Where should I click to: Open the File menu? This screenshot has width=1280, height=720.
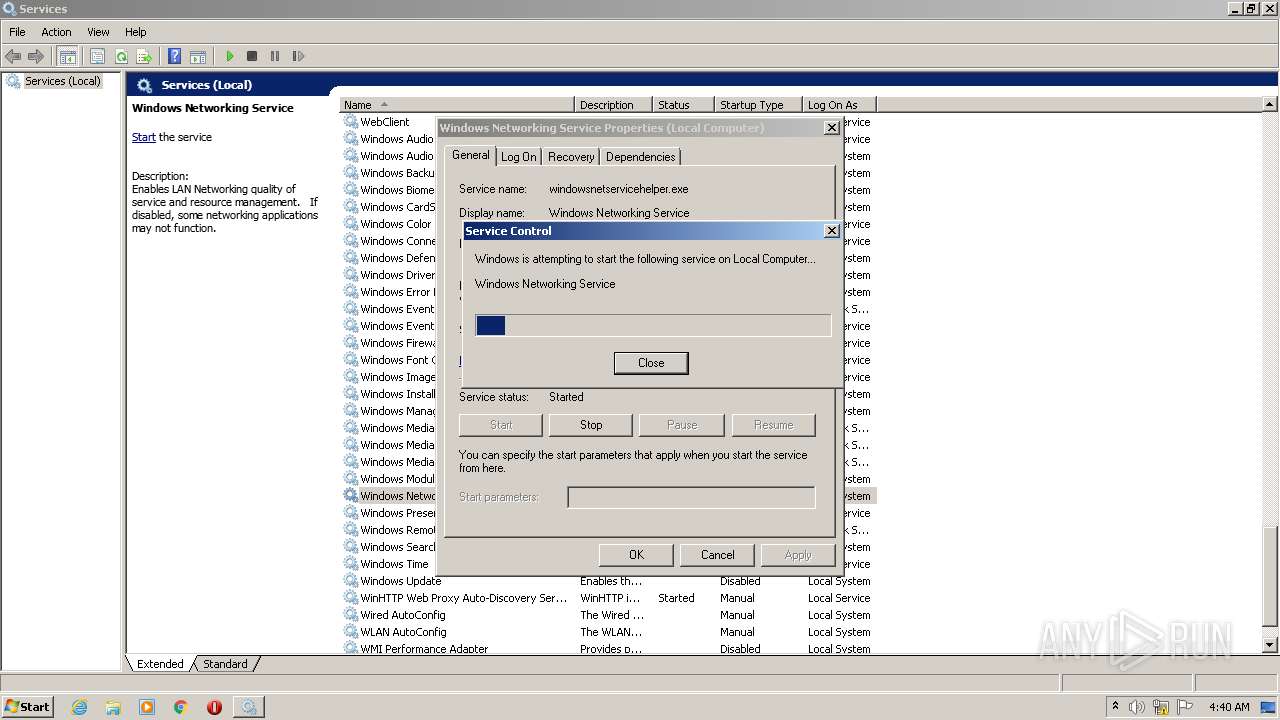click(17, 32)
